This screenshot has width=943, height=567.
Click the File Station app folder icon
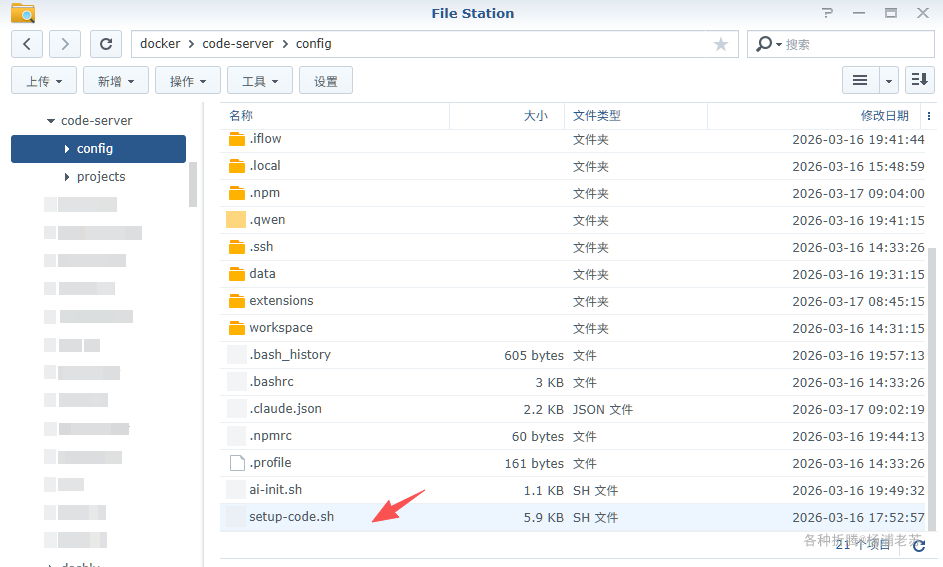pos(23,13)
